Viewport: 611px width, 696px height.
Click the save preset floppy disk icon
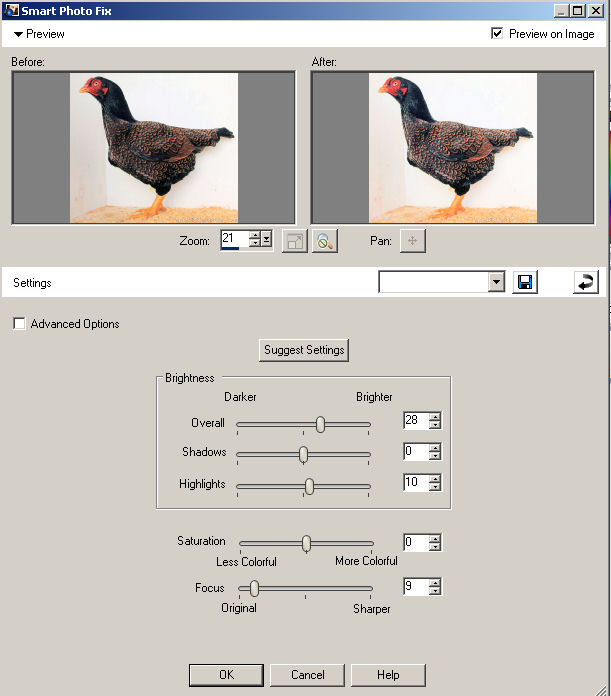tap(525, 282)
